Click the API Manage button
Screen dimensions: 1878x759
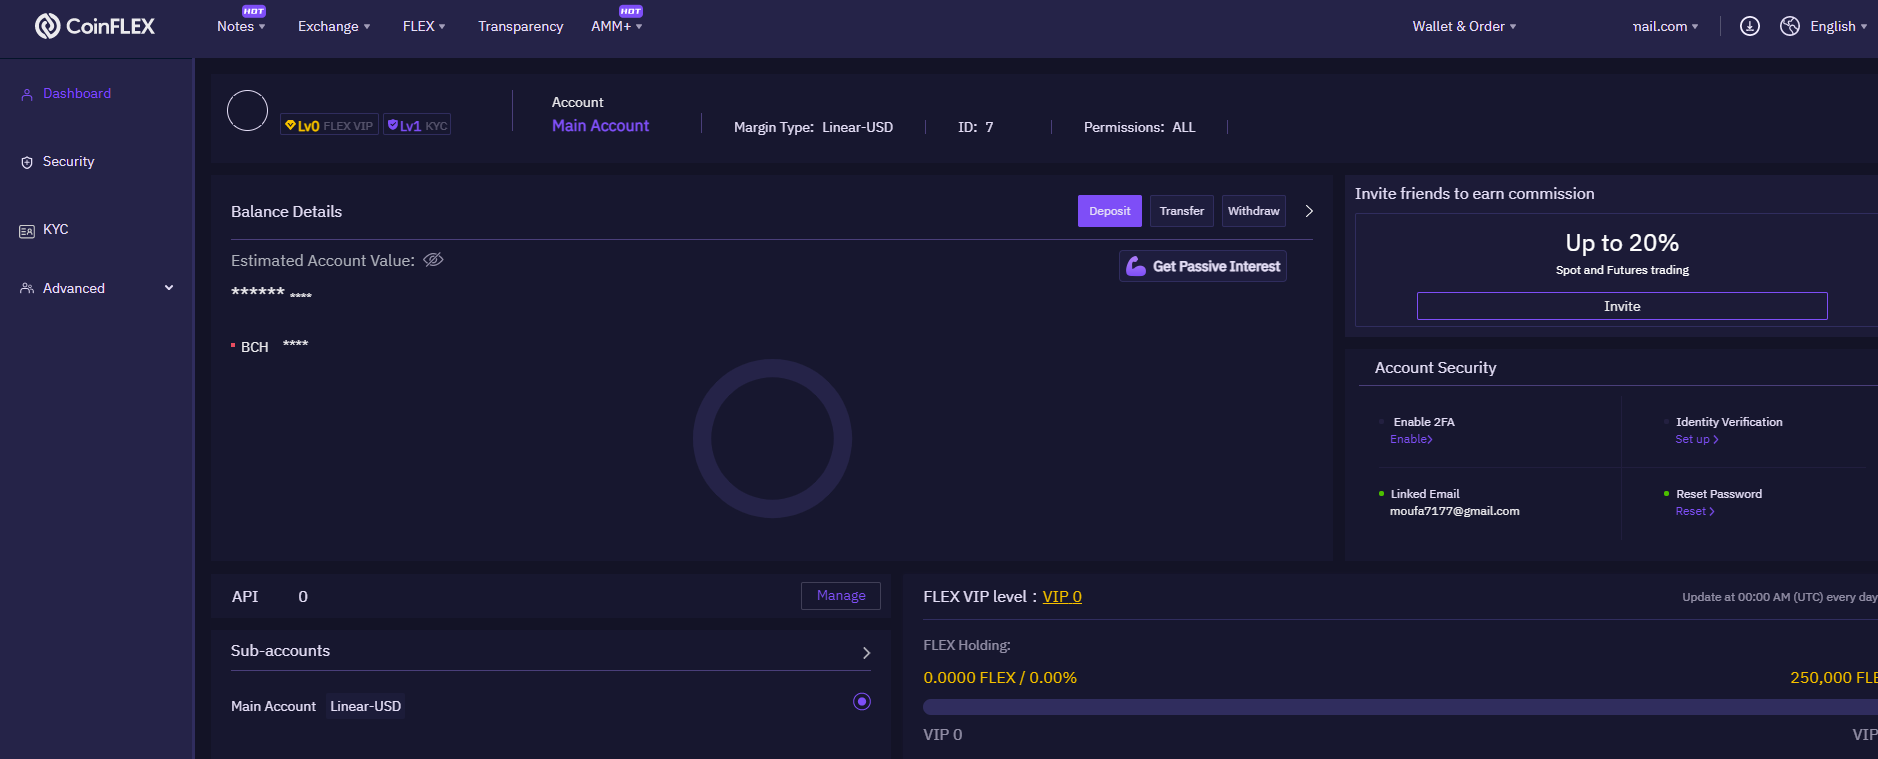click(841, 595)
